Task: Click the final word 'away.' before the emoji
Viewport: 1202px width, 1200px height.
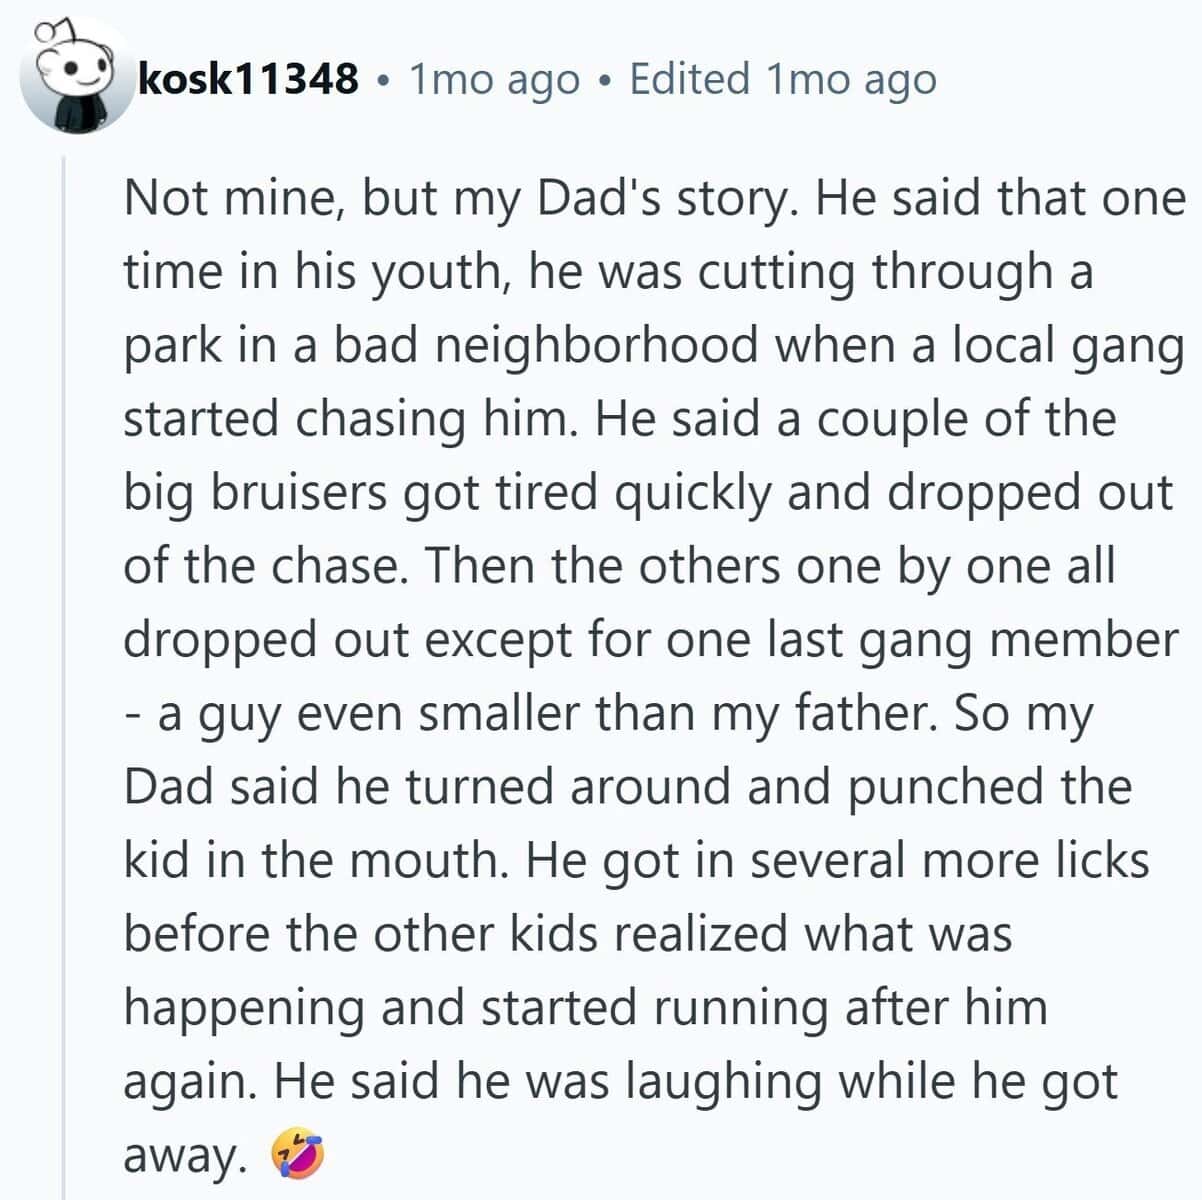Action: pyautogui.click(x=184, y=1156)
